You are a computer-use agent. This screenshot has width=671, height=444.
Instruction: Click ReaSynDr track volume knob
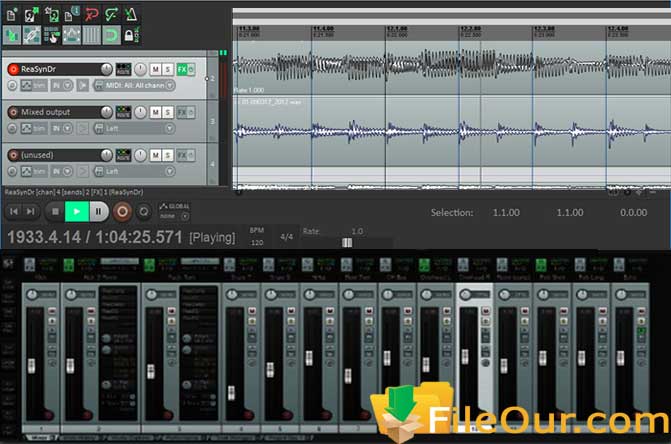tap(106, 69)
